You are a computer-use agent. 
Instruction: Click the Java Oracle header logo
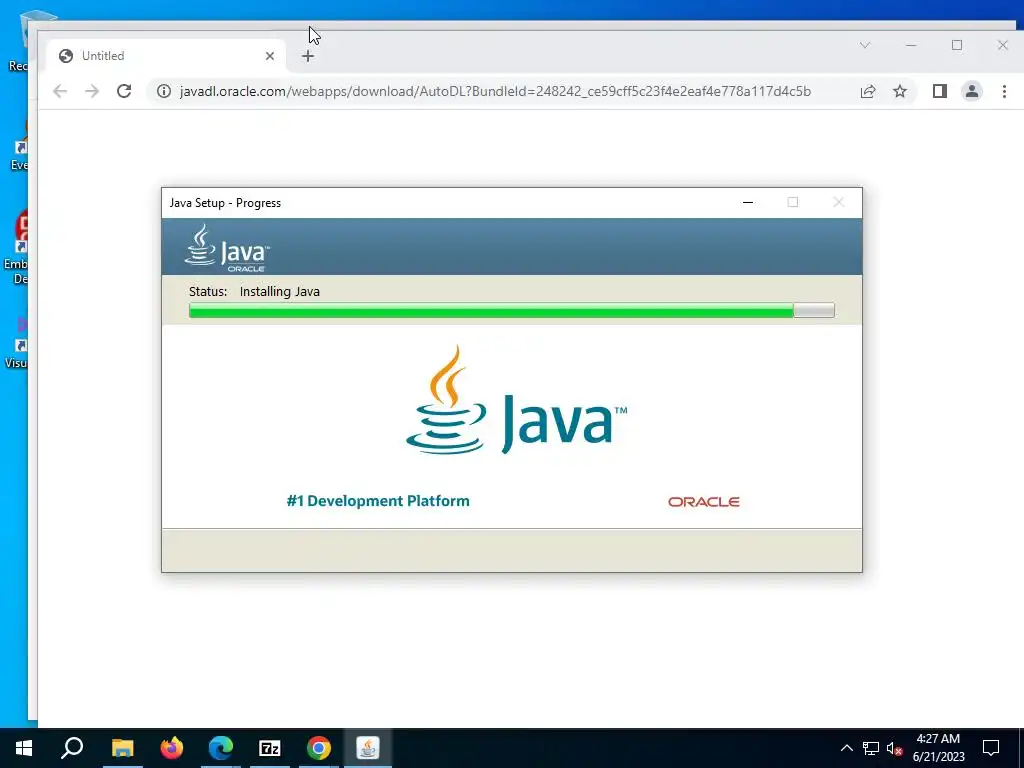point(227,248)
